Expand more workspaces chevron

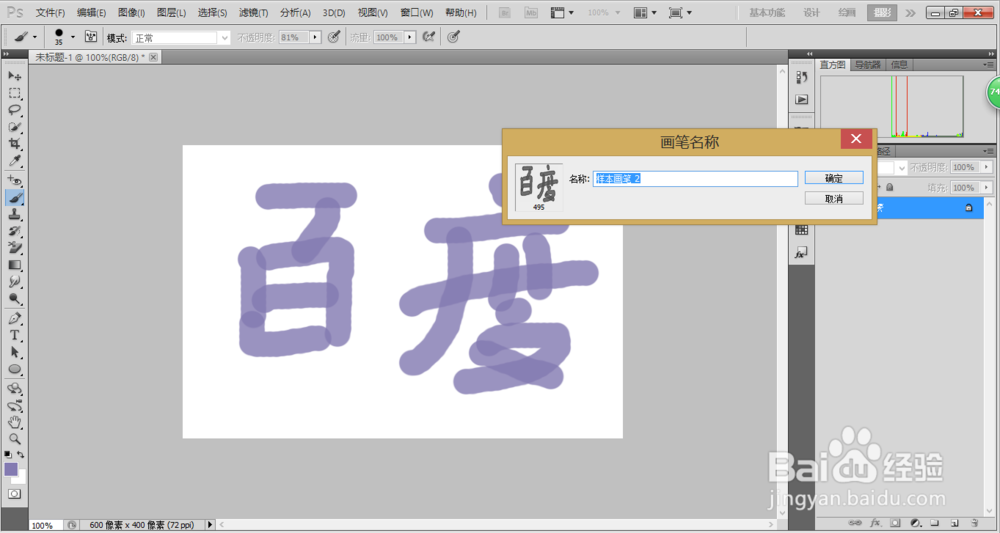tap(910, 13)
